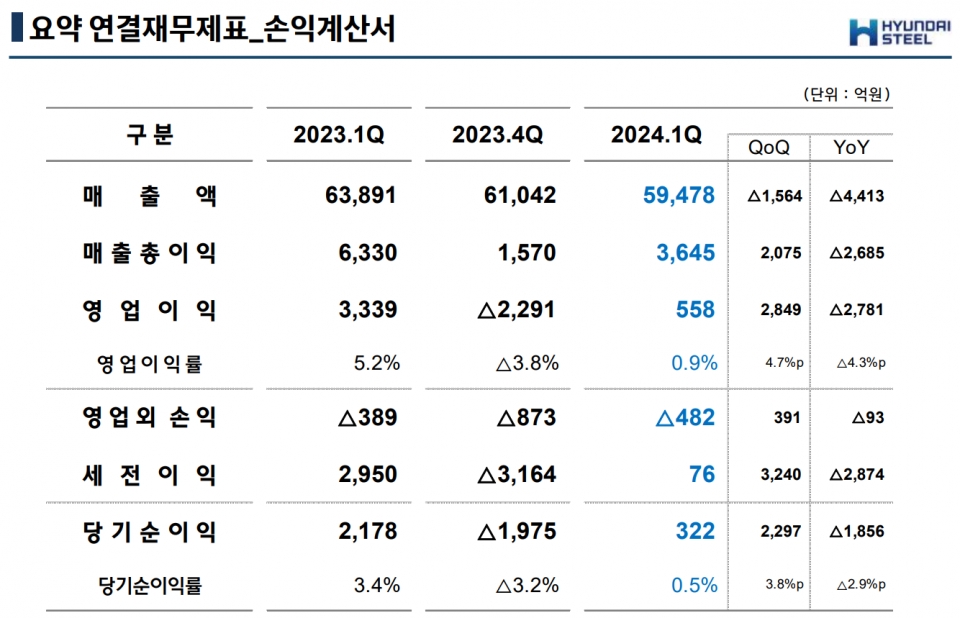Click the 2023.1Q column header
The width and height of the screenshot is (960, 618).
click(x=338, y=136)
